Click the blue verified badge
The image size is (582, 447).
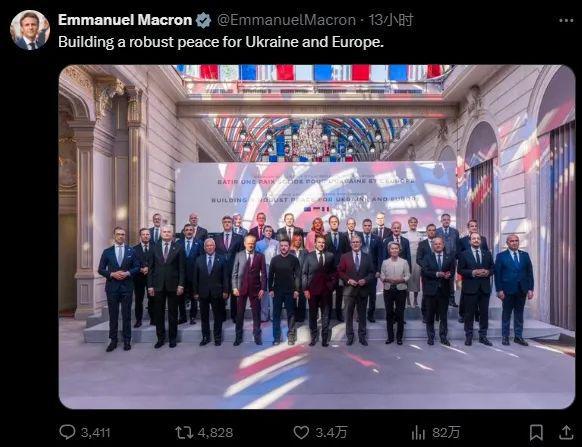pyautogui.click(x=203, y=20)
